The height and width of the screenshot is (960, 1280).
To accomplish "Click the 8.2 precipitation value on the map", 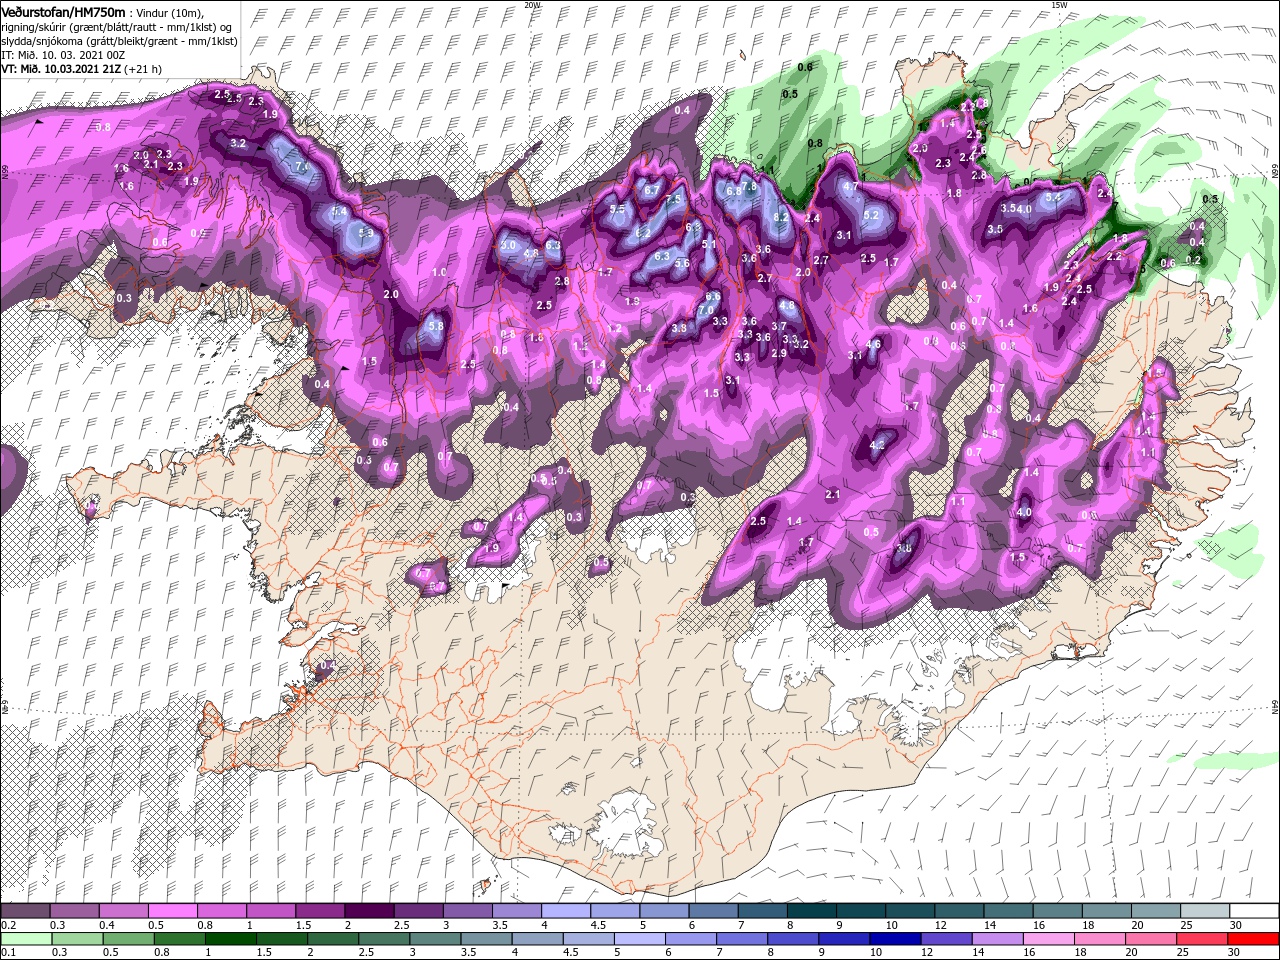I will tap(782, 216).
